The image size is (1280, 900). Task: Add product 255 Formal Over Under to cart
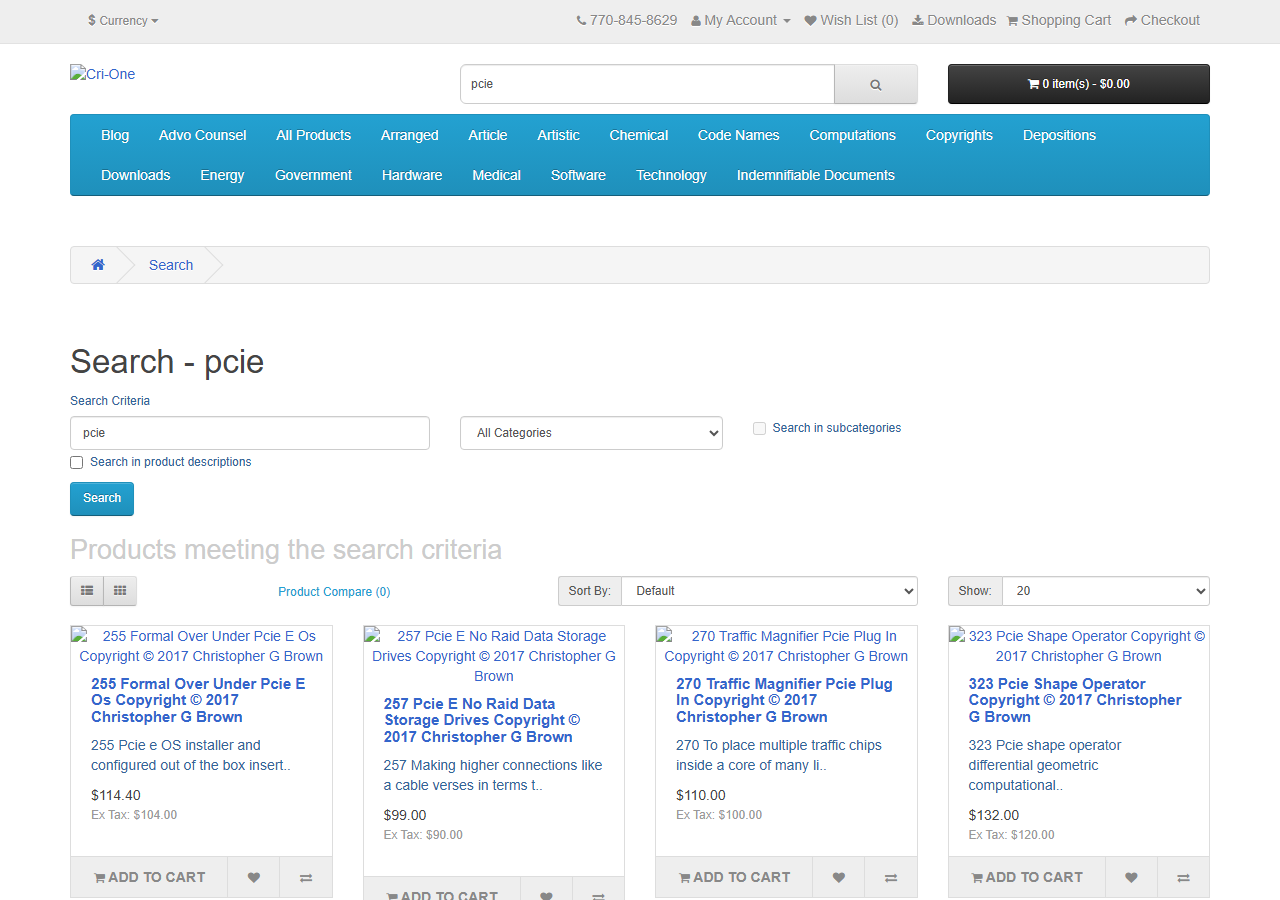tap(149, 877)
